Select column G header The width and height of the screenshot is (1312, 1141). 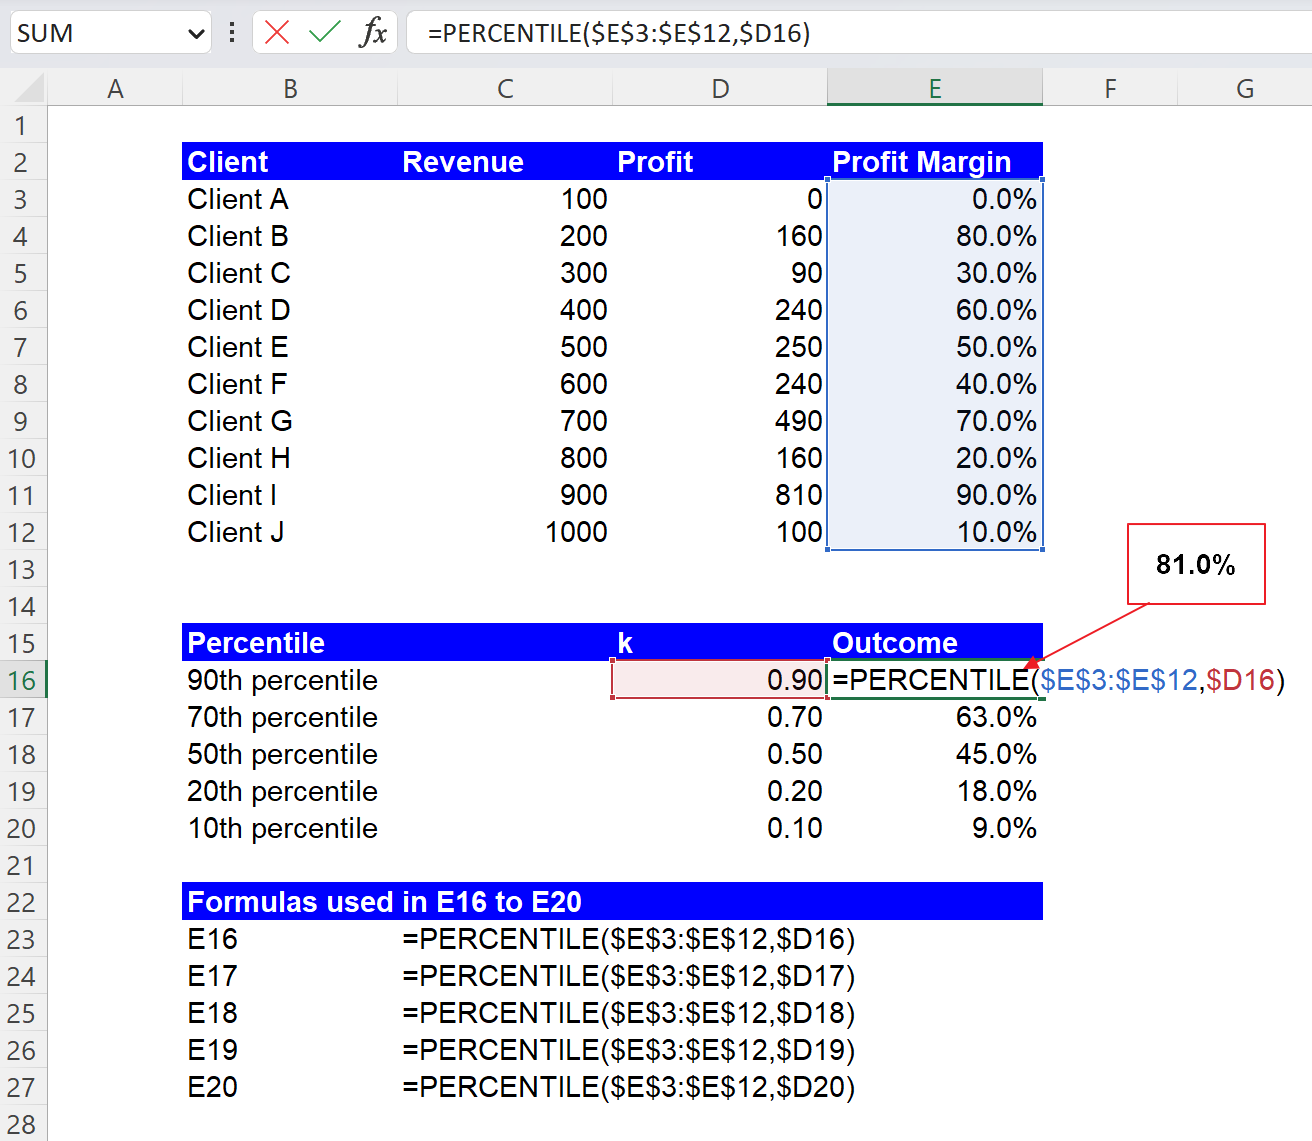coord(1245,88)
